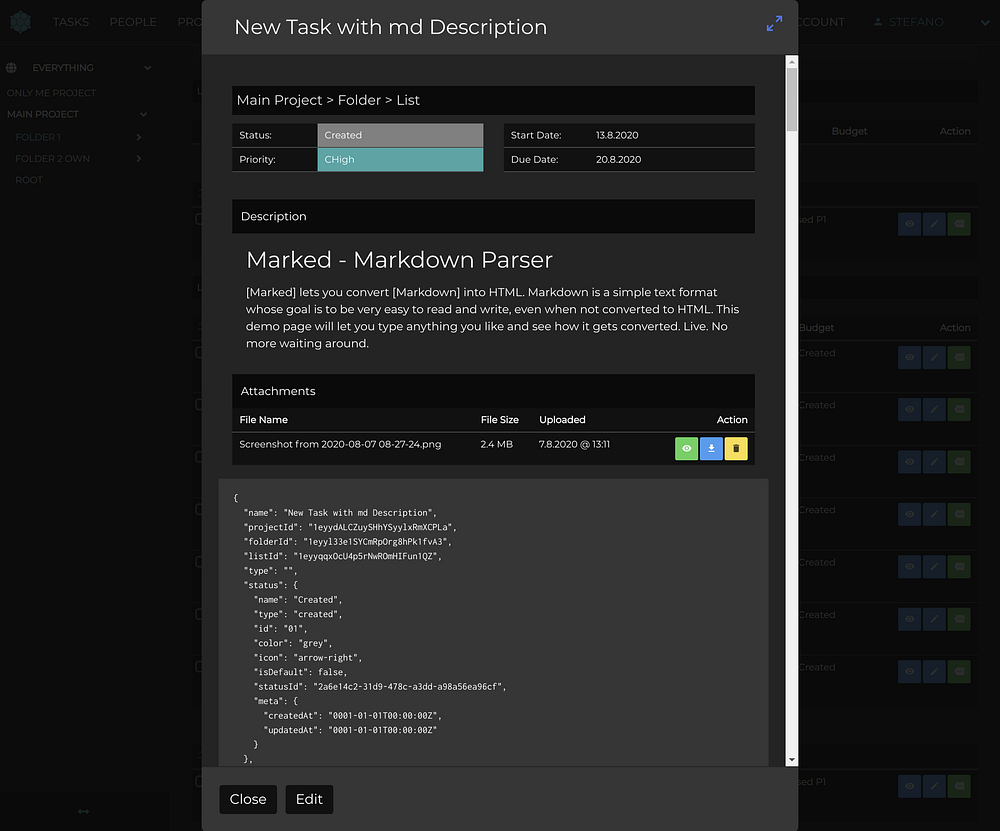Select MAIN PROJECT in sidebar
The width and height of the screenshot is (1000, 831).
click(x=43, y=114)
